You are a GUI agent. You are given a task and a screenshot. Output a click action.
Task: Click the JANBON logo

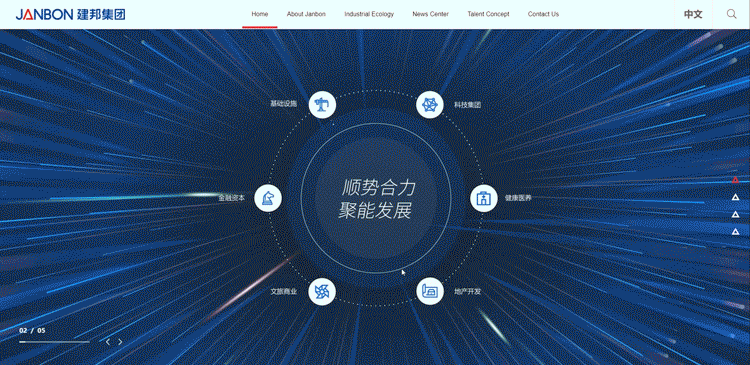(x=70, y=14)
